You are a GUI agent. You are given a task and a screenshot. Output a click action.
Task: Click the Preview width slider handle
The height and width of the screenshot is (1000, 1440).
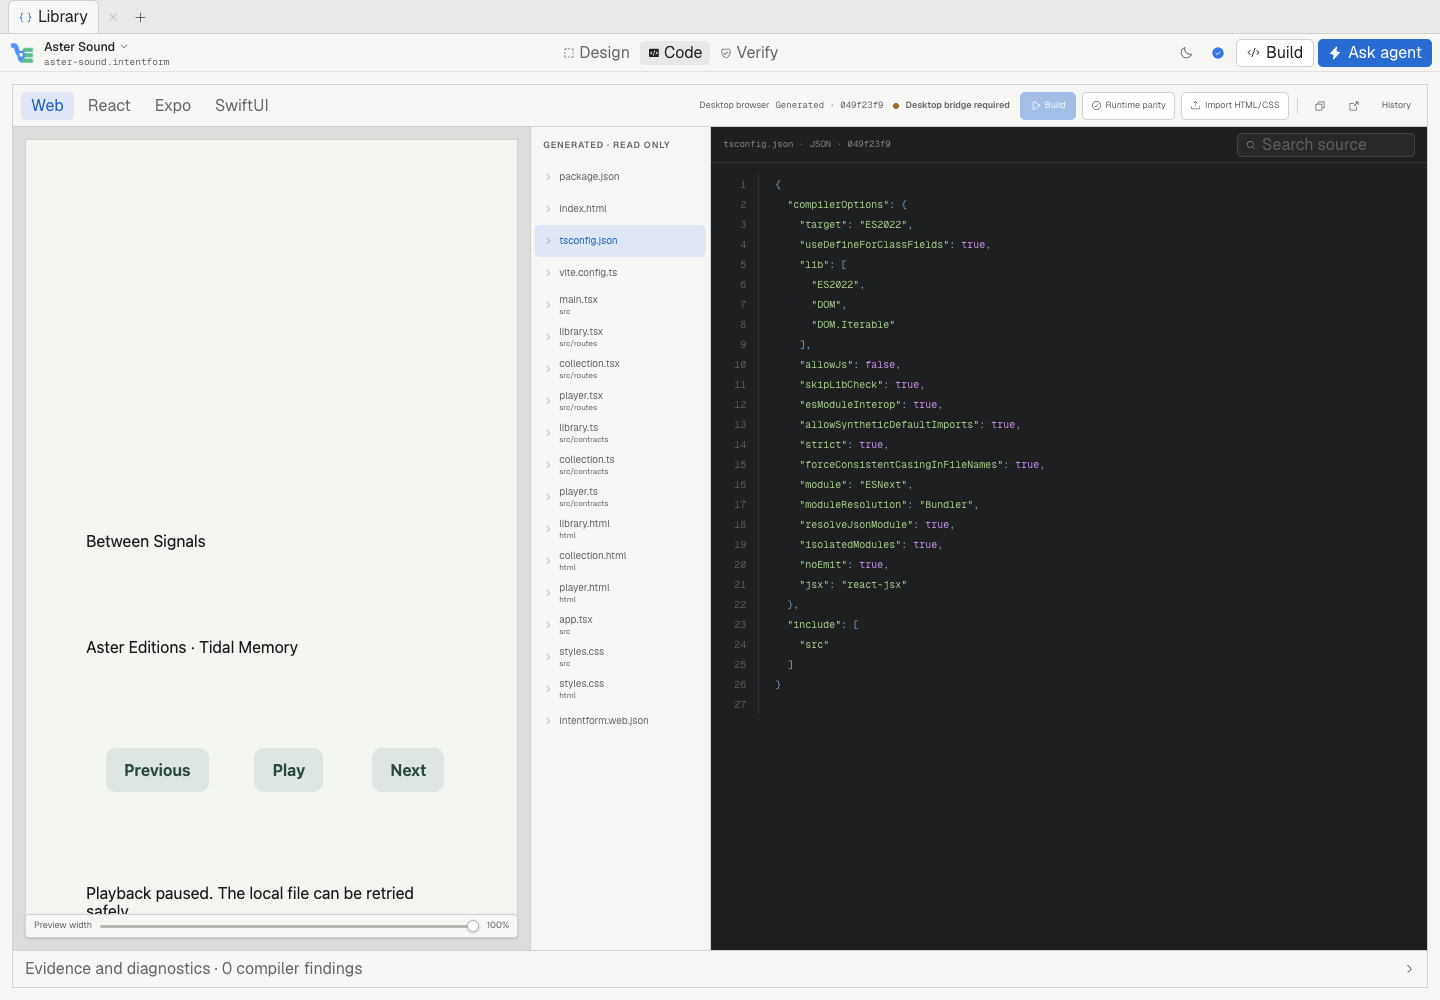pyautogui.click(x=473, y=926)
